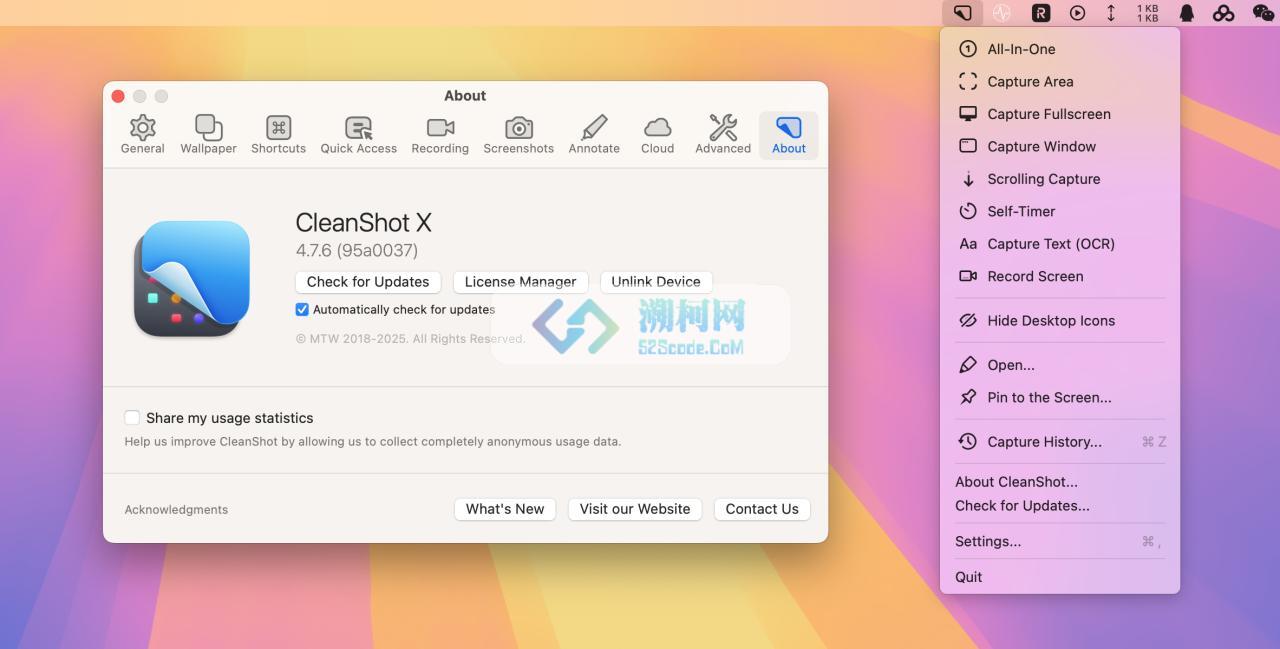Open the General preferences tab
This screenshot has height=649, width=1280.
142,135
